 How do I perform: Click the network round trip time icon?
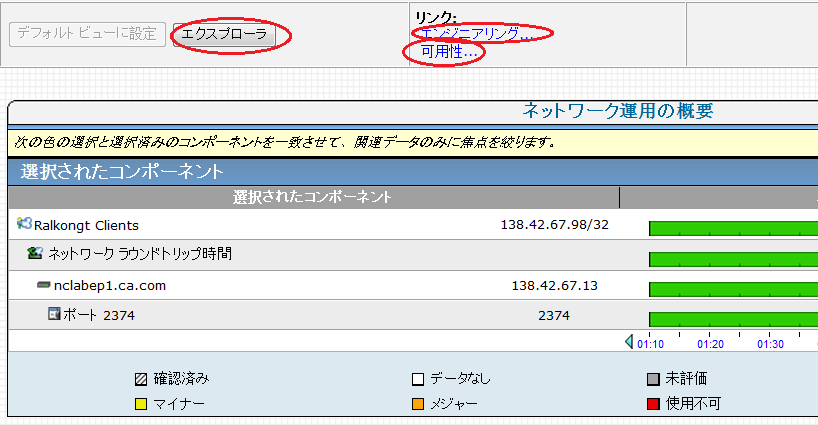coord(35,253)
